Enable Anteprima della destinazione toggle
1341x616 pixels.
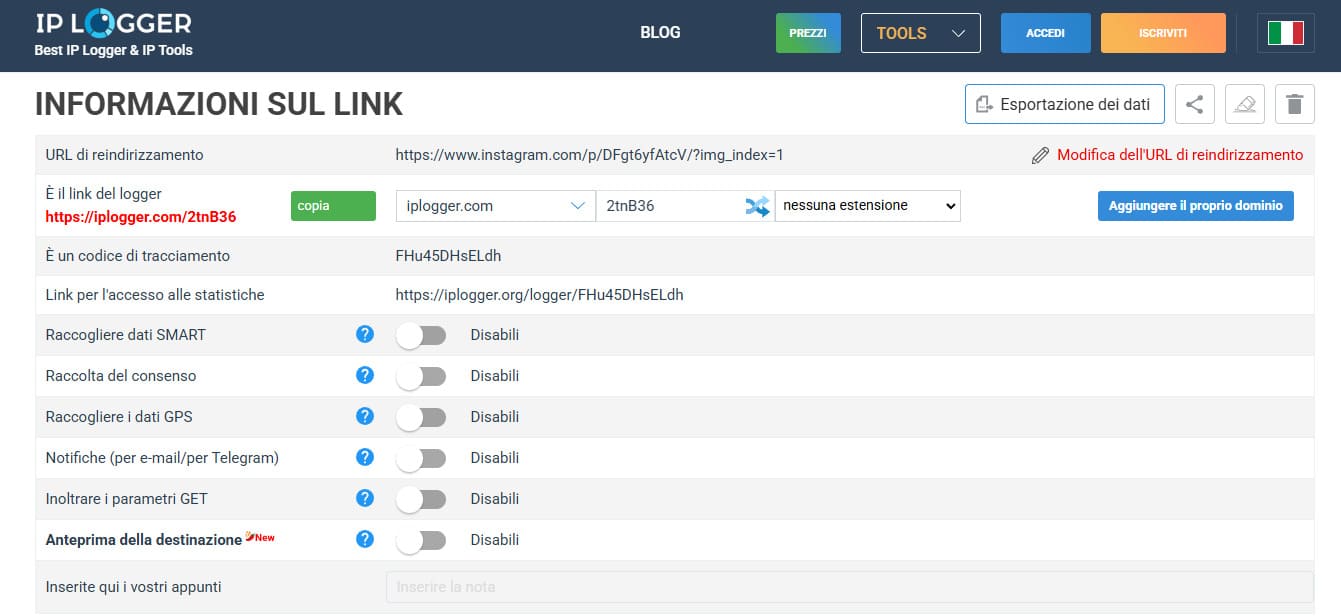click(x=421, y=540)
